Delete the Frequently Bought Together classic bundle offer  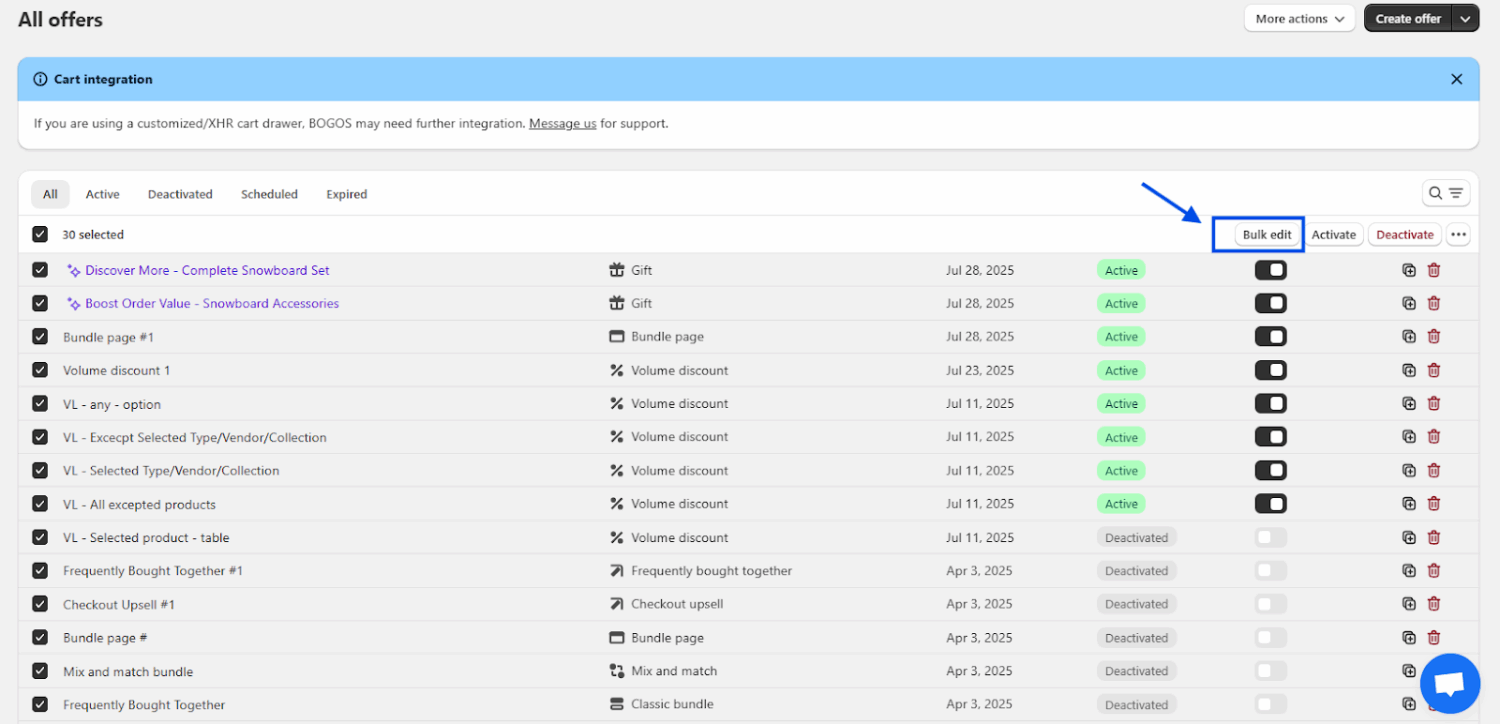coord(1434,704)
